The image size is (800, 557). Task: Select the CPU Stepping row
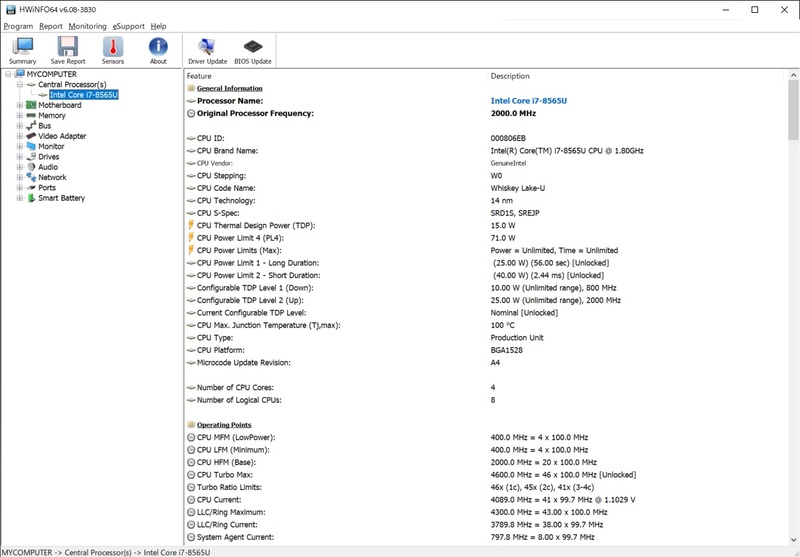point(485,175)
